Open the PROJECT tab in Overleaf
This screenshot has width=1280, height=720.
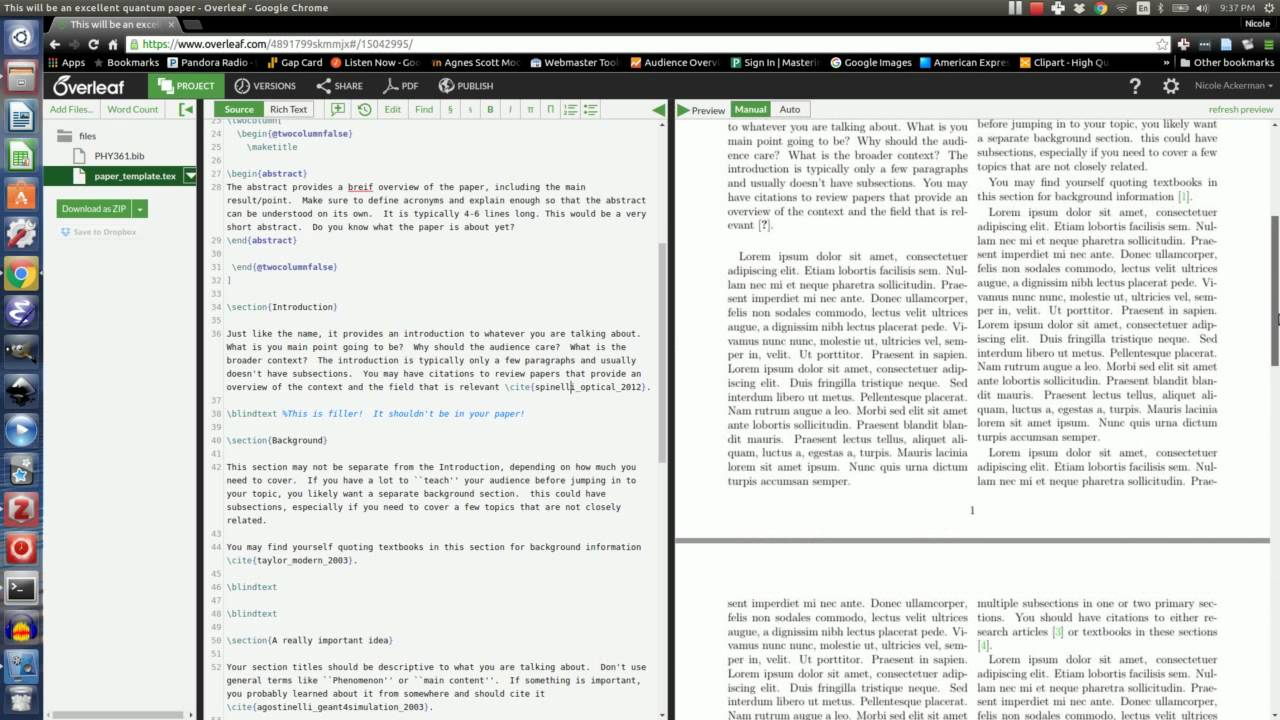(187, 86)
